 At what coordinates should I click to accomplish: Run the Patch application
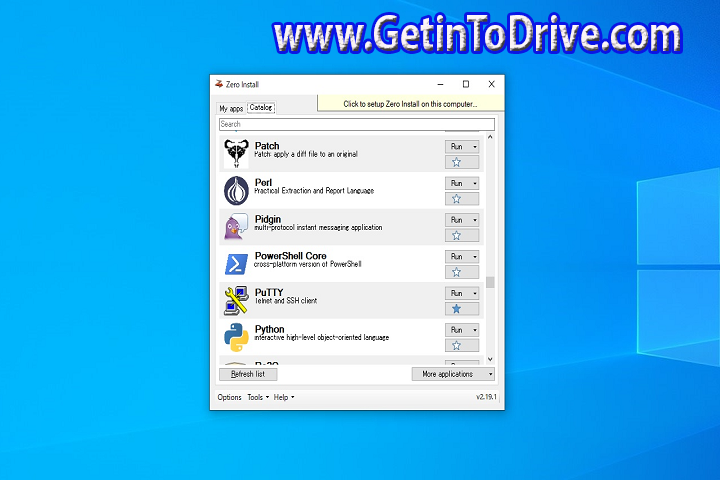[457, 147]
